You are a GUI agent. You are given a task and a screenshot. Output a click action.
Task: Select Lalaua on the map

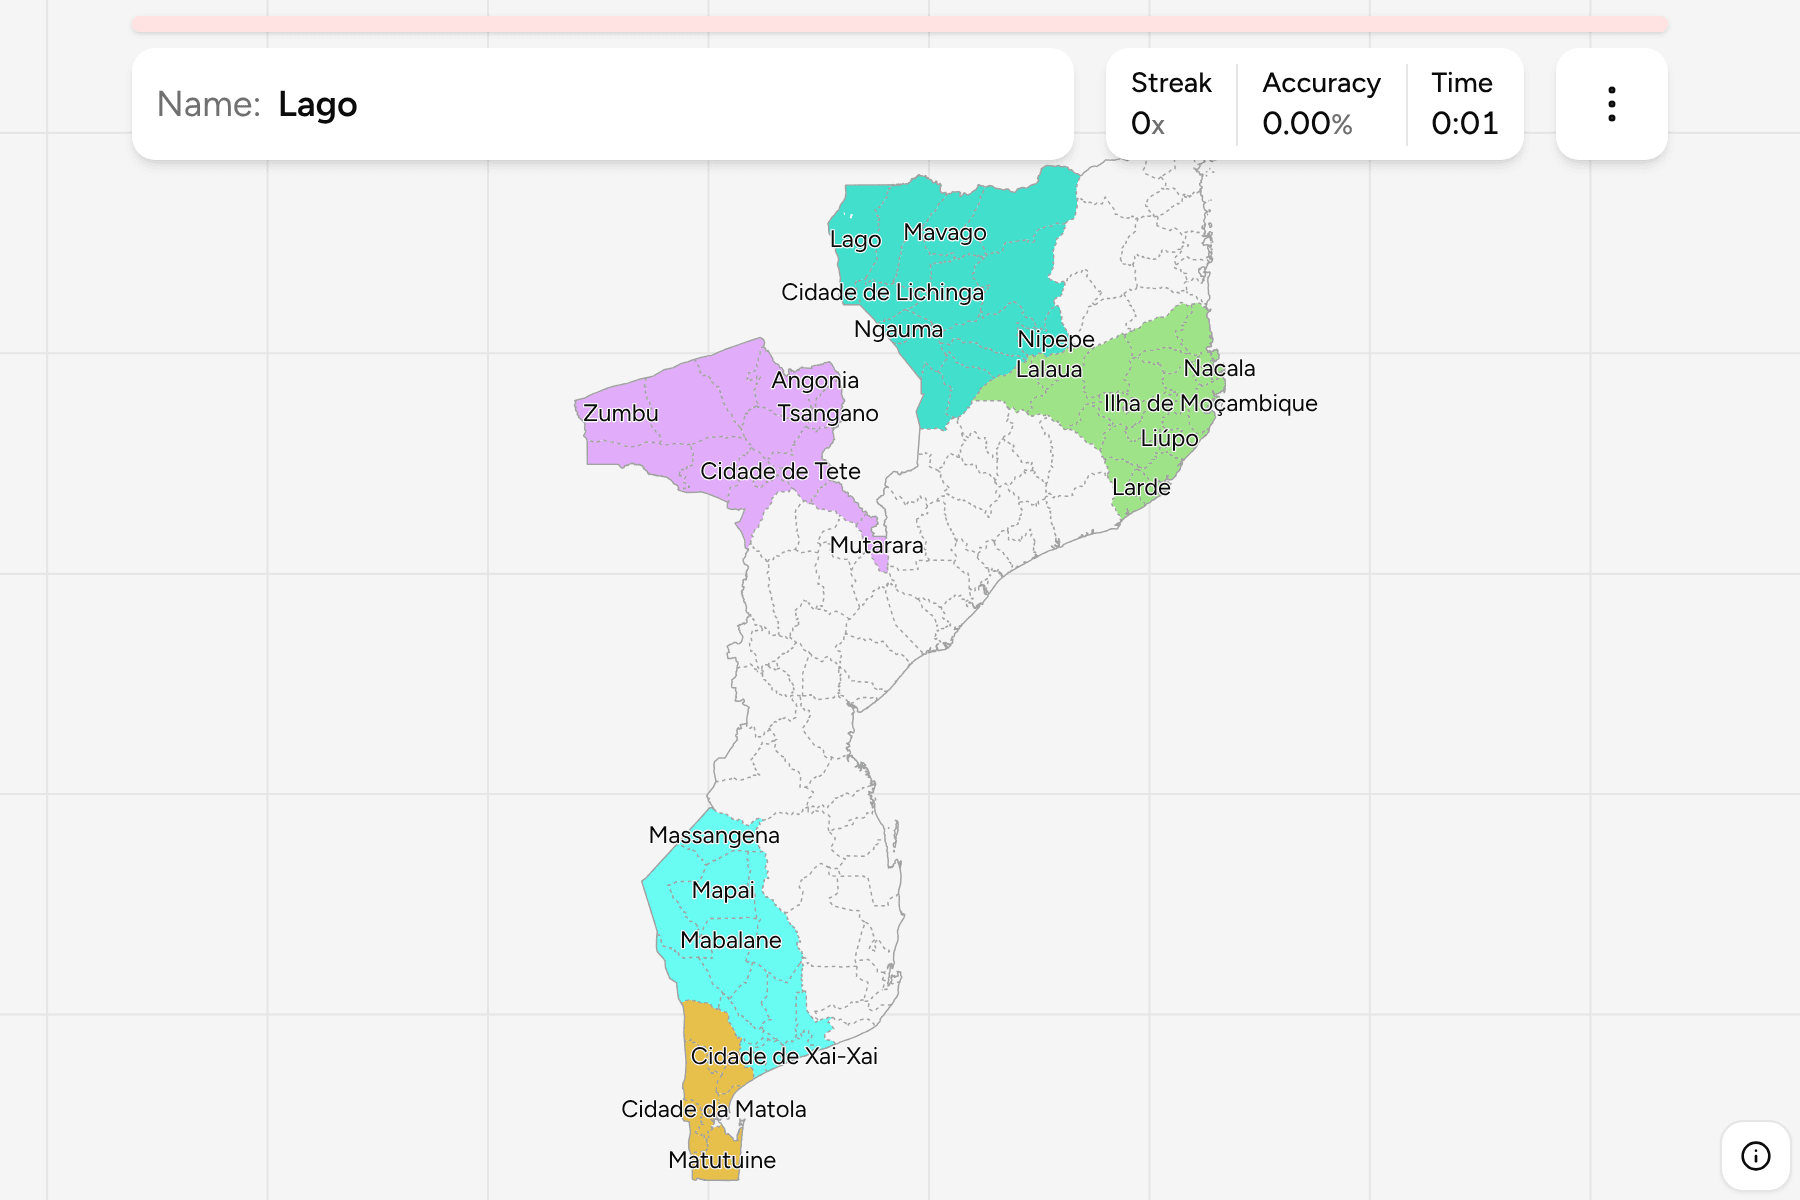point(1049,369)
